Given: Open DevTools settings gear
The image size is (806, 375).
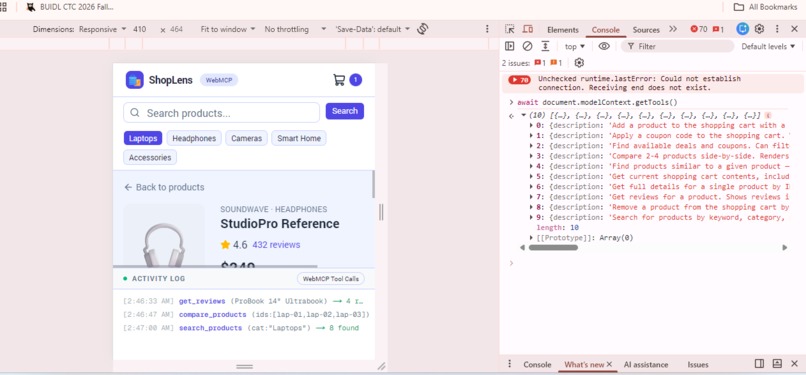Looking at the screenshot, I should [x=759, y=29].
